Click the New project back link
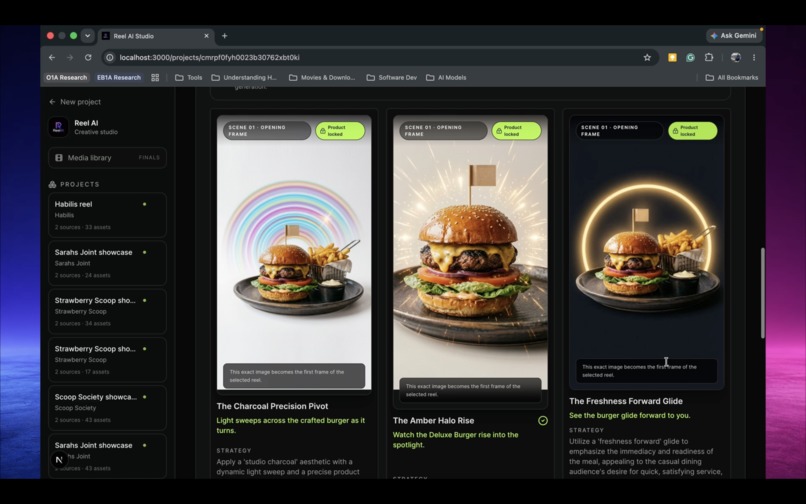The width and height of the screenshot is (806, 504). click(x=75, y=102)
